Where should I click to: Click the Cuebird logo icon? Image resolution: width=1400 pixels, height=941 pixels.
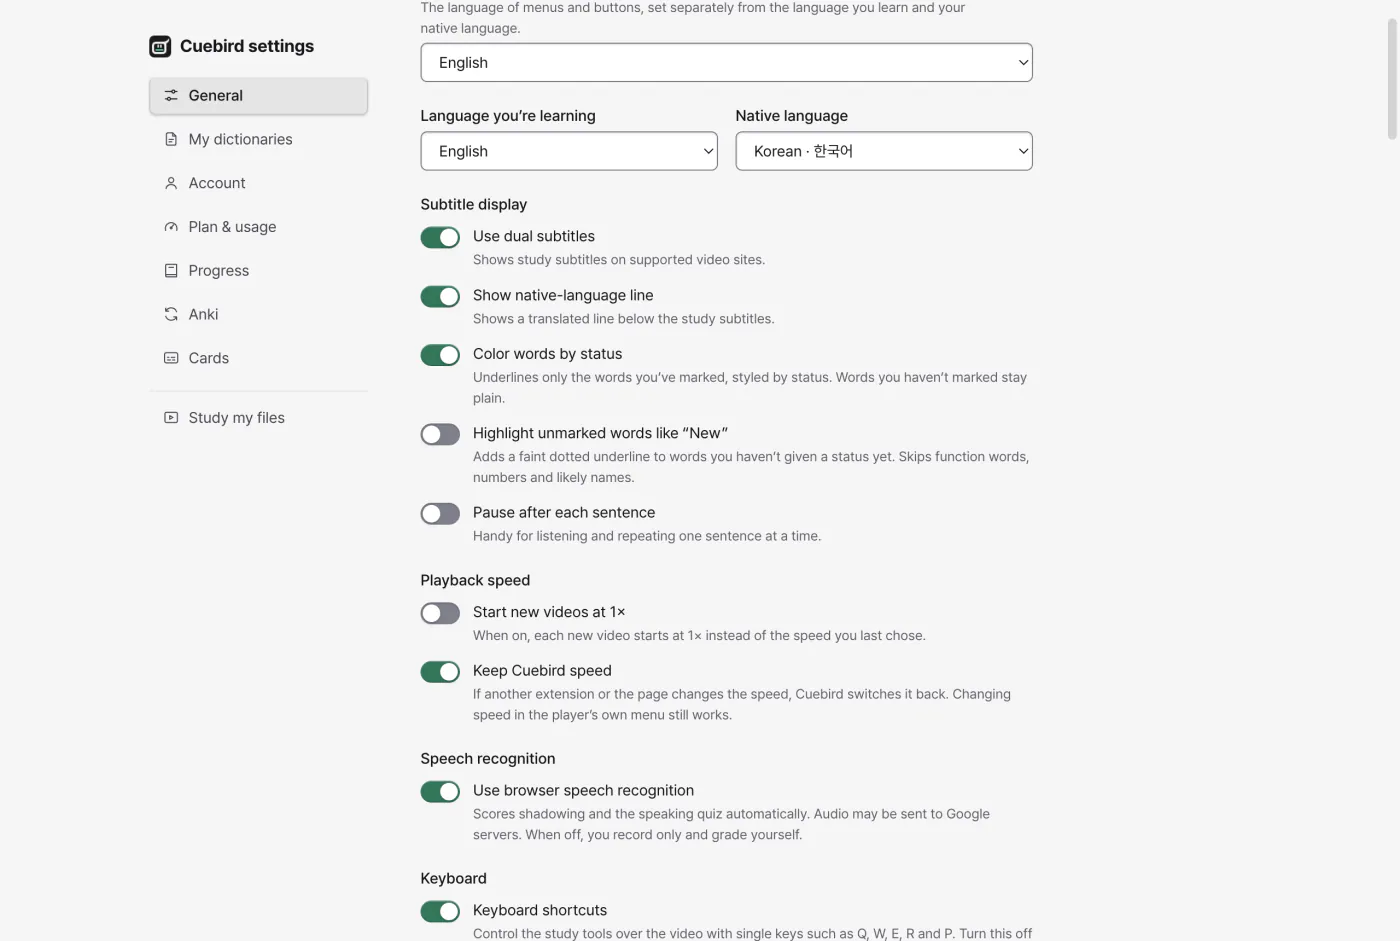tap(160, 46)
